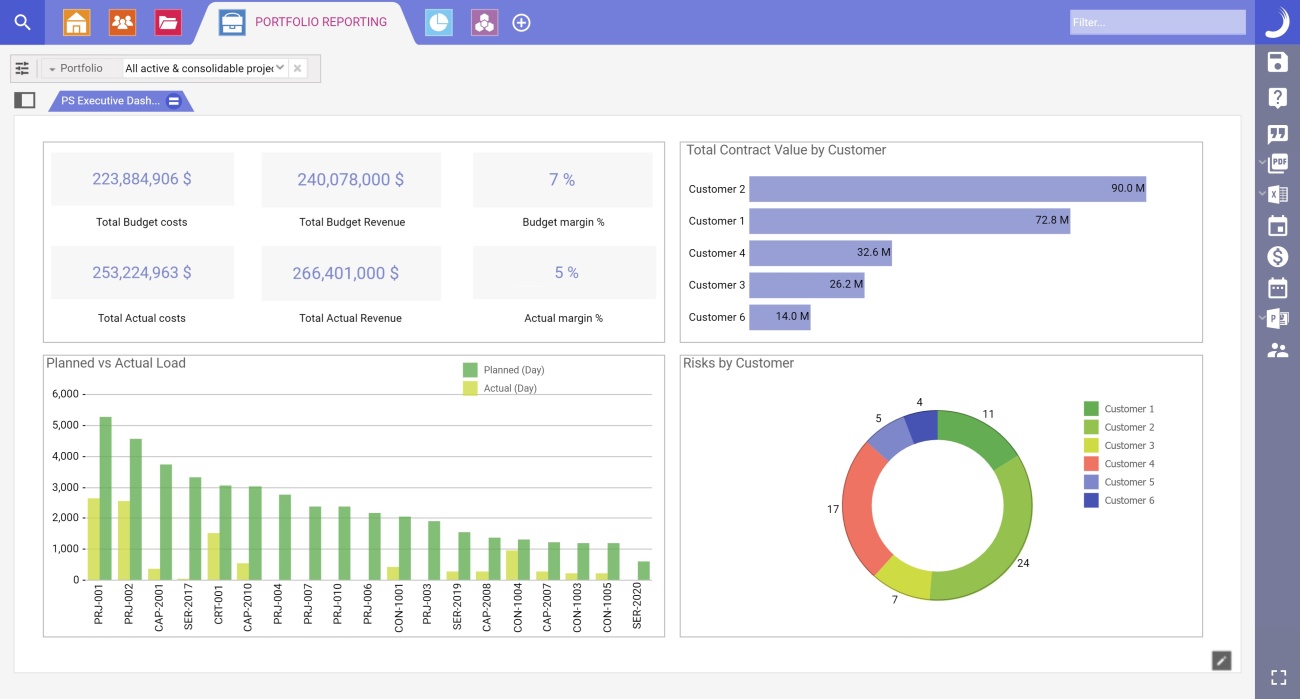Expand PowerPoint export options chevron
Screen dimensions: 1300x699
(1261, 318)
